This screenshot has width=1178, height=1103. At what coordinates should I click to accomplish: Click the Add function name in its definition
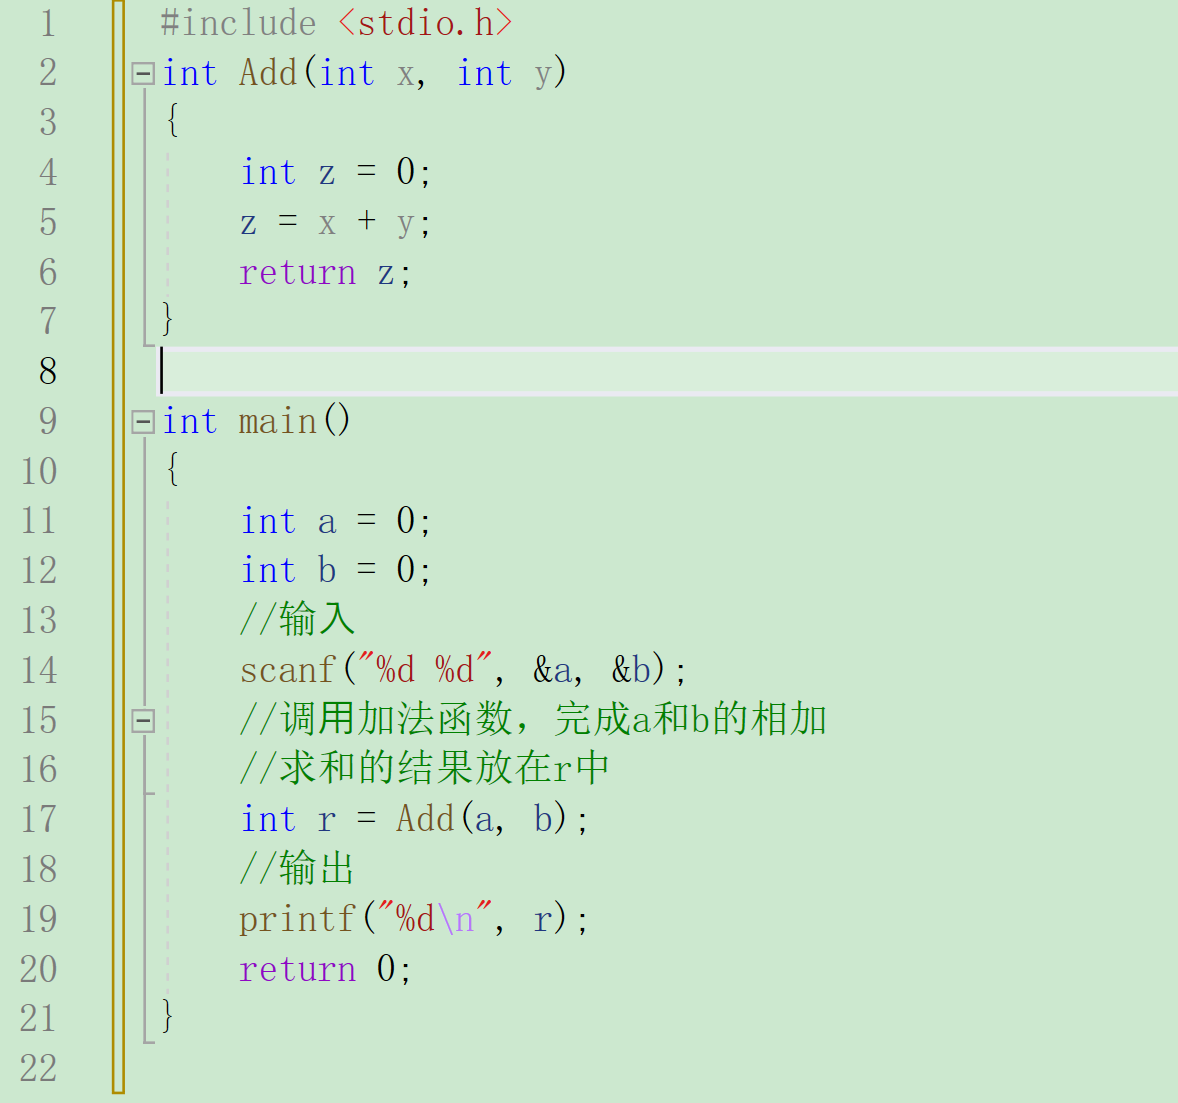point(268,73)
